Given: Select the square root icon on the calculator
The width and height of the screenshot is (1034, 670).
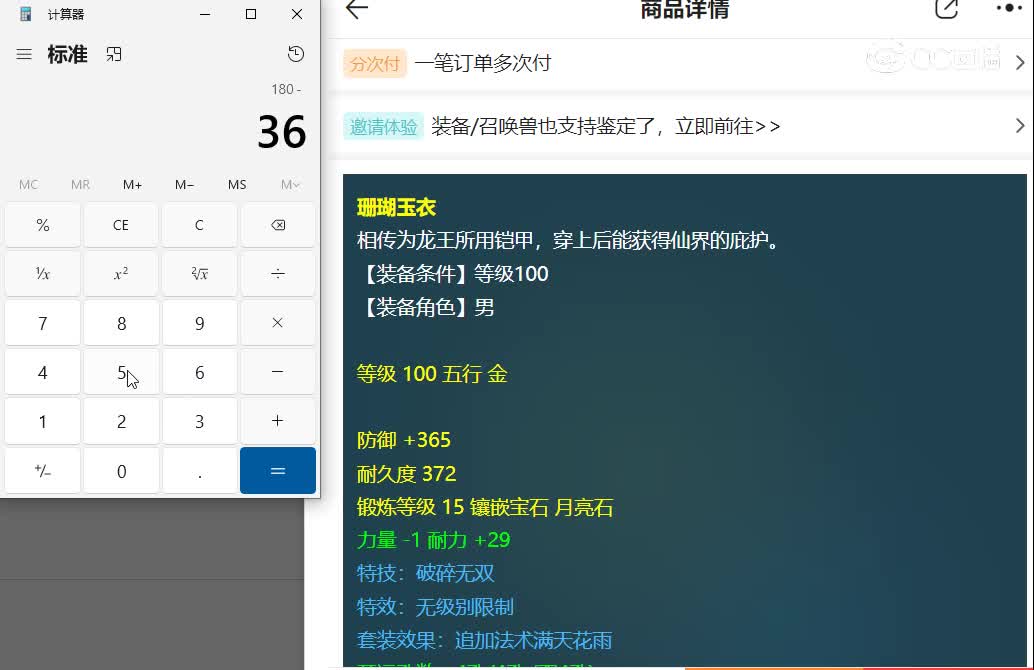Looking at the screenshot, I should 199,273.
